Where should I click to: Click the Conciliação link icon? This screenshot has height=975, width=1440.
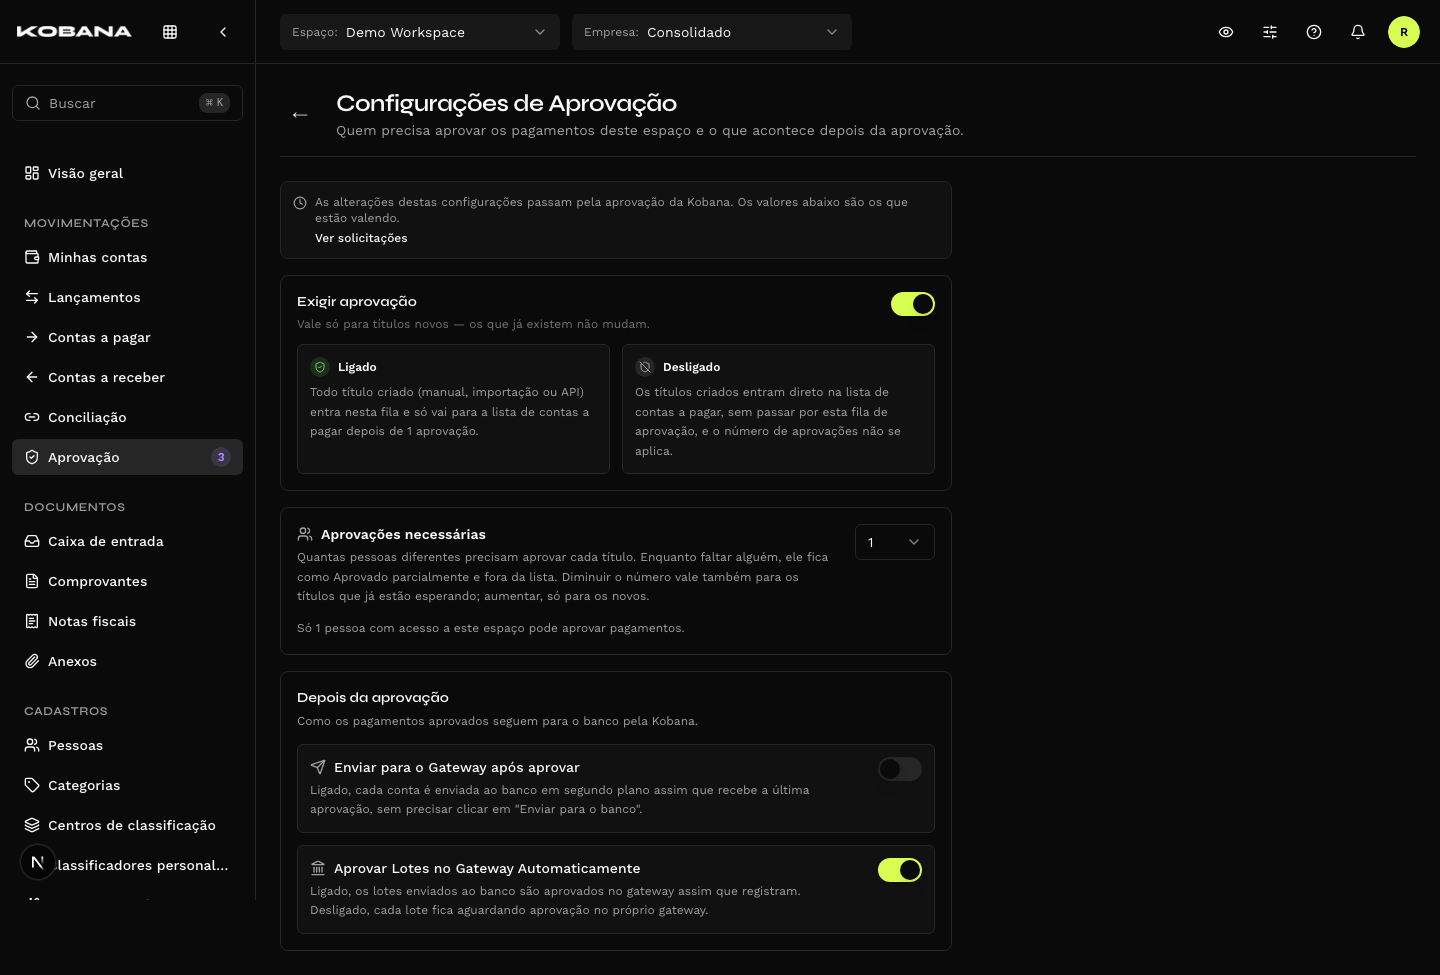[32, 417]
